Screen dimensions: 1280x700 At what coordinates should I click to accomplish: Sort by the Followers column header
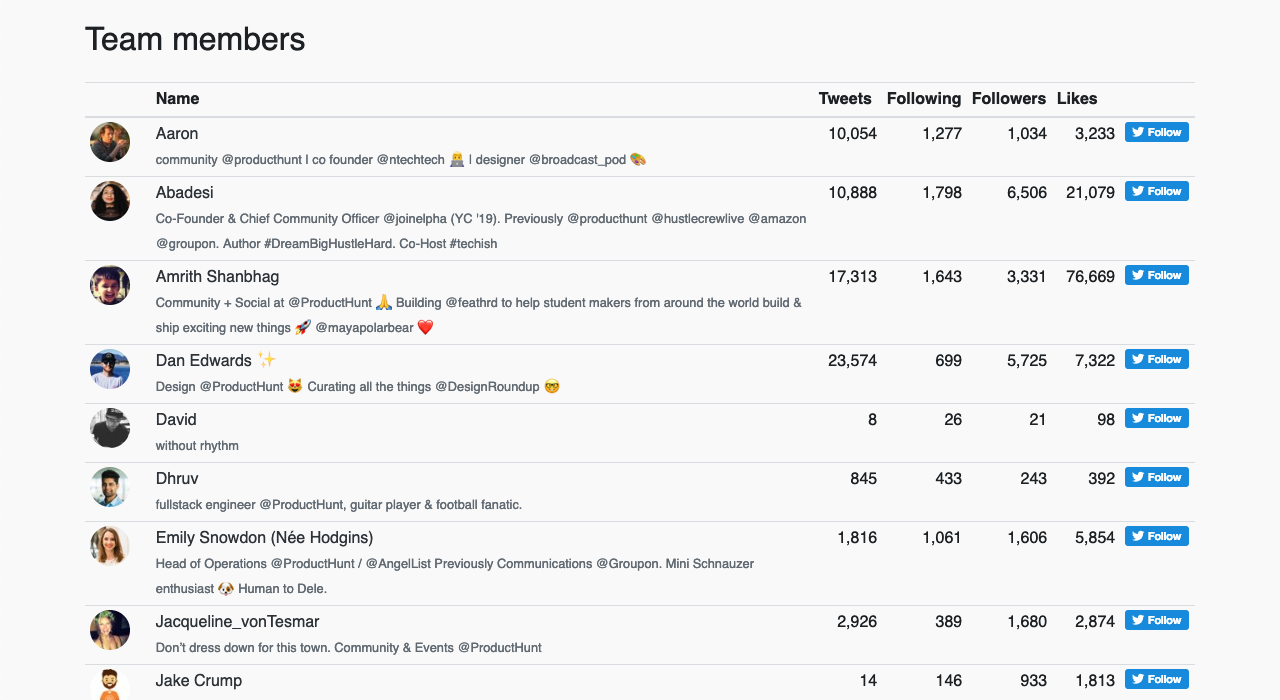(x=1008, y=98)
